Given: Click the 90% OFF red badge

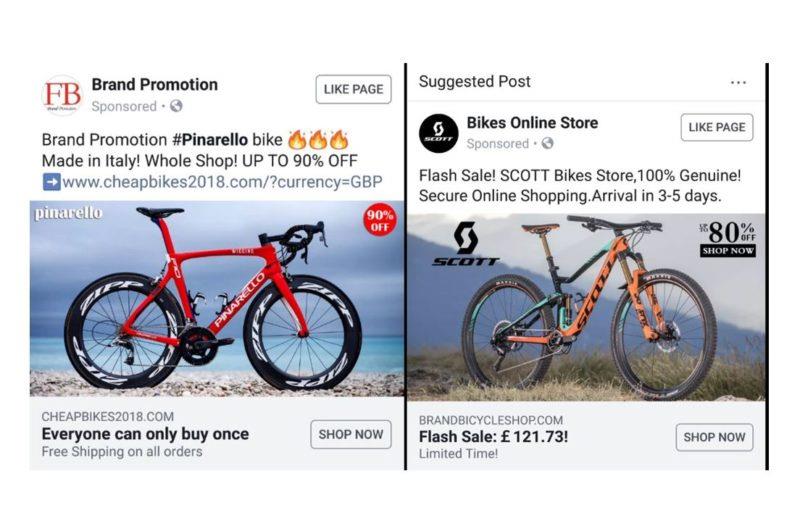Looking at the screenshot, I should 380,220.
